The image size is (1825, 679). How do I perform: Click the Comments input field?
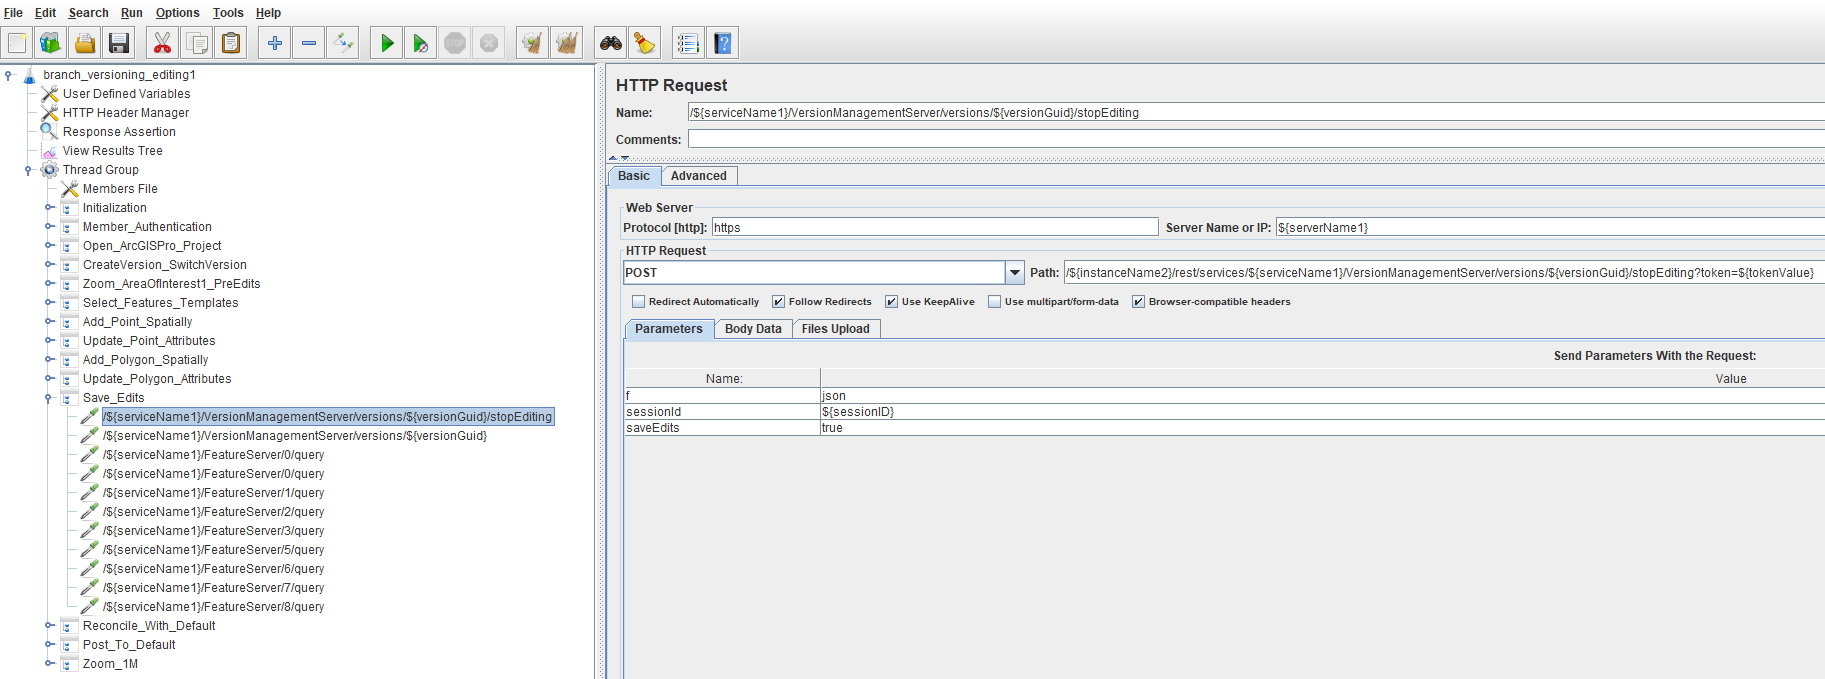[x=1256, y=139]
